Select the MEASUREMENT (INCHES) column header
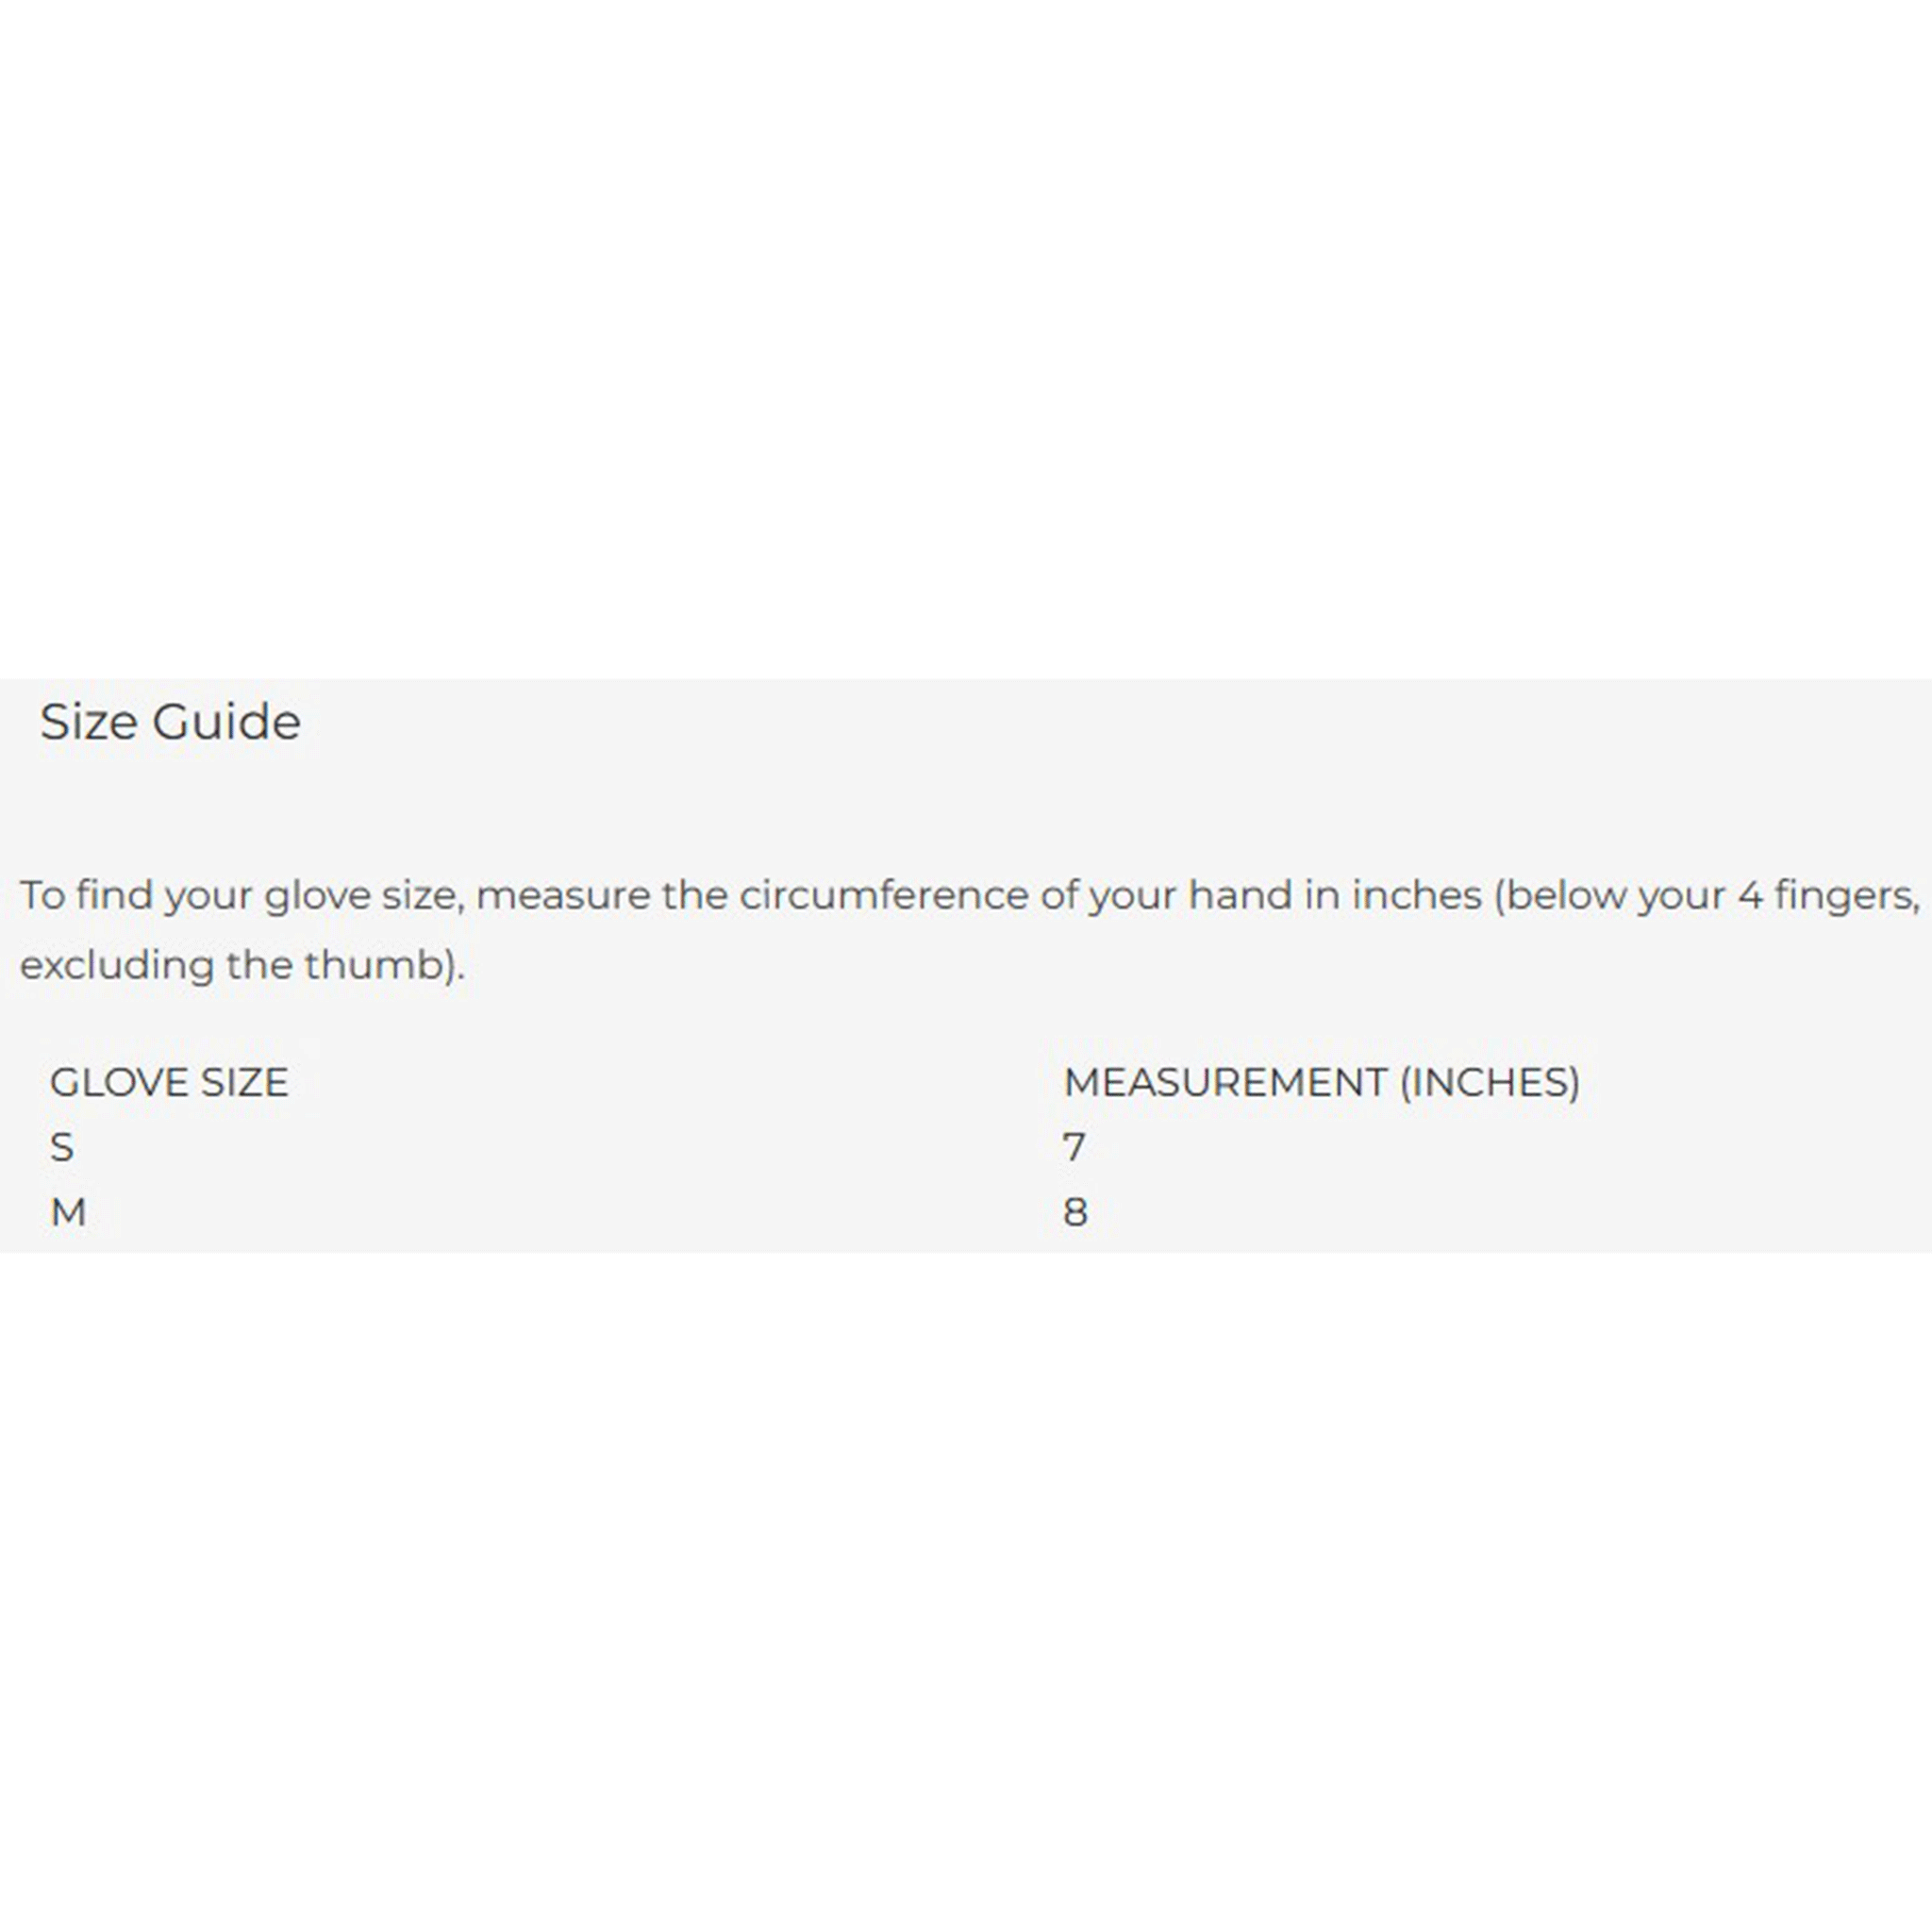Image resolution: width=1932 pixels, height=1932 pixels. tap(1322, 1082)
